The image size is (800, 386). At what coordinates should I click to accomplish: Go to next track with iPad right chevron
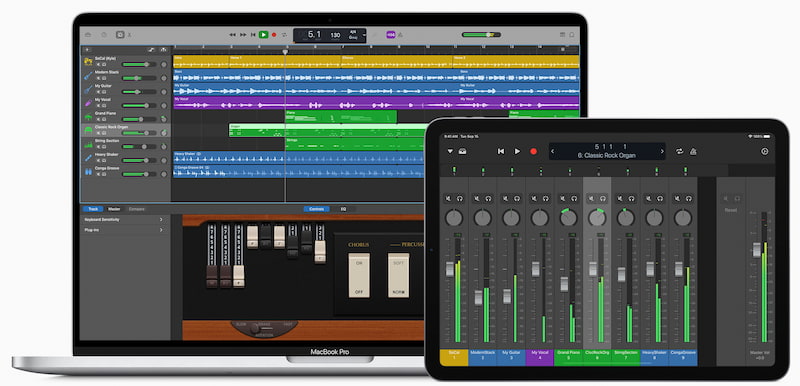coord(662,151)
